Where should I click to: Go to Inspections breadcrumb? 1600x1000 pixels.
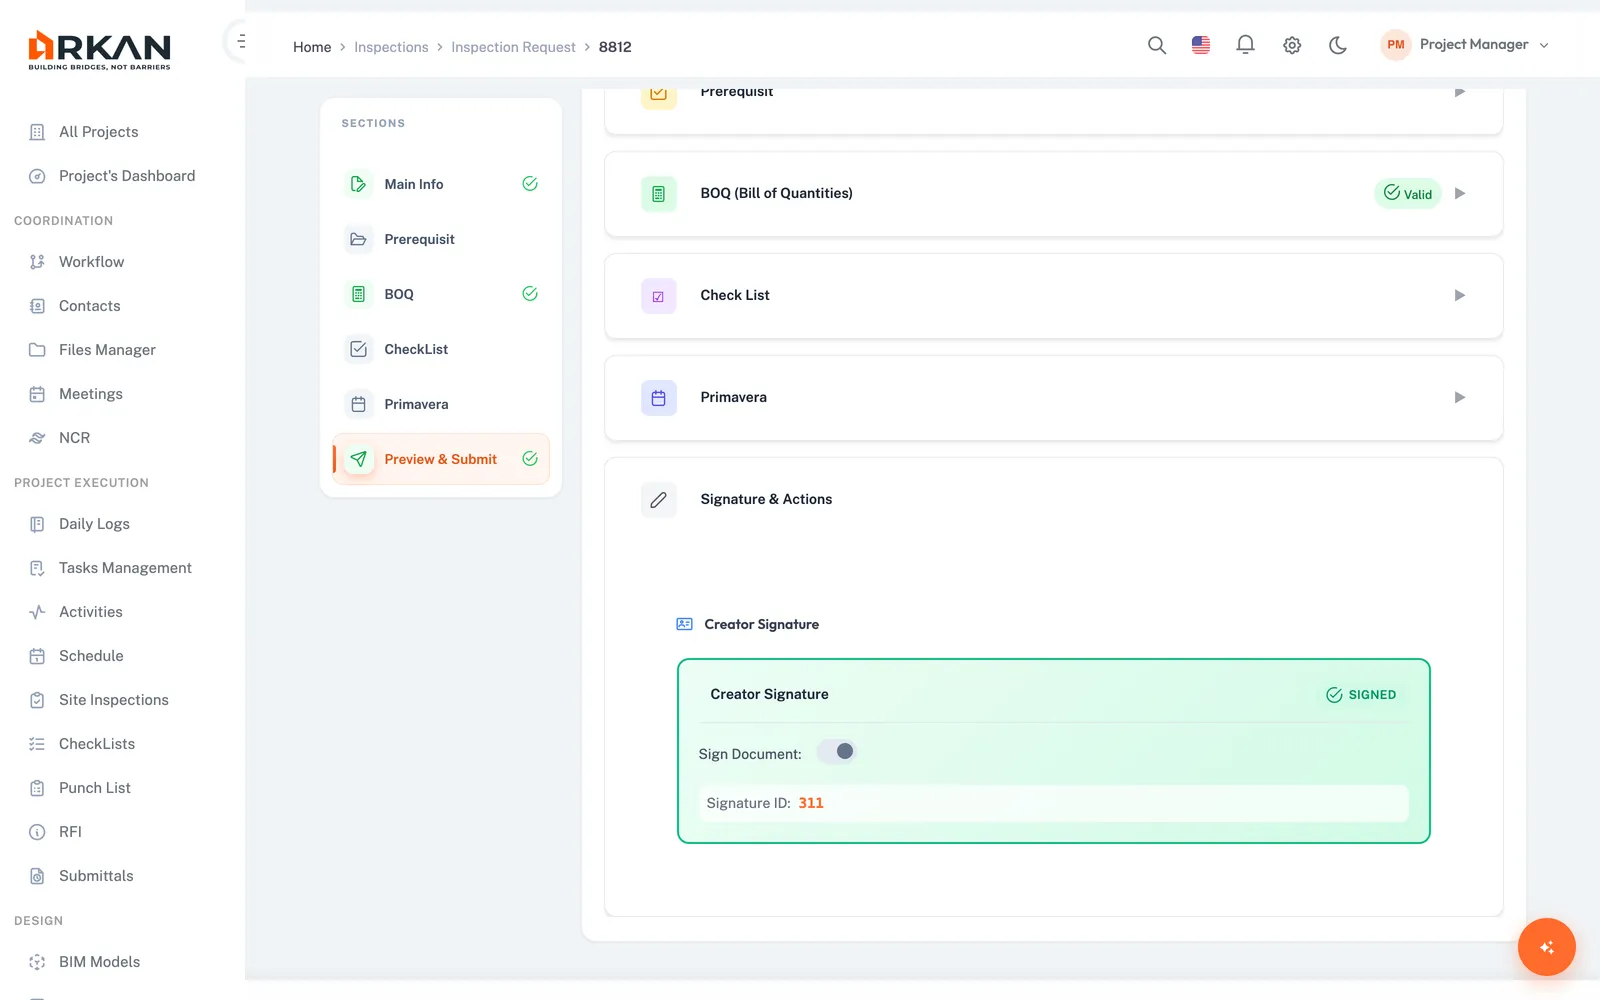click(391, 47)
